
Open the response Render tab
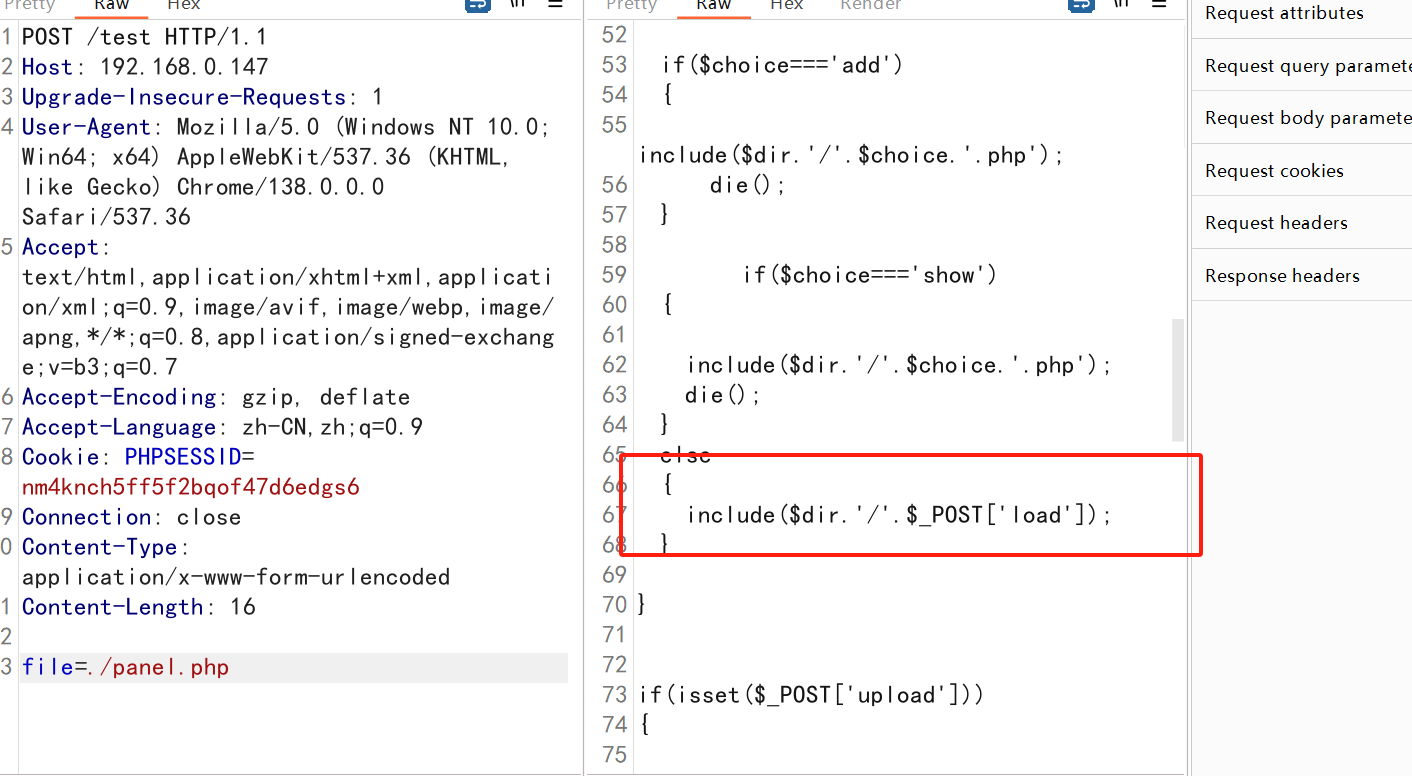pyautogui.click(x=870, y=5)
